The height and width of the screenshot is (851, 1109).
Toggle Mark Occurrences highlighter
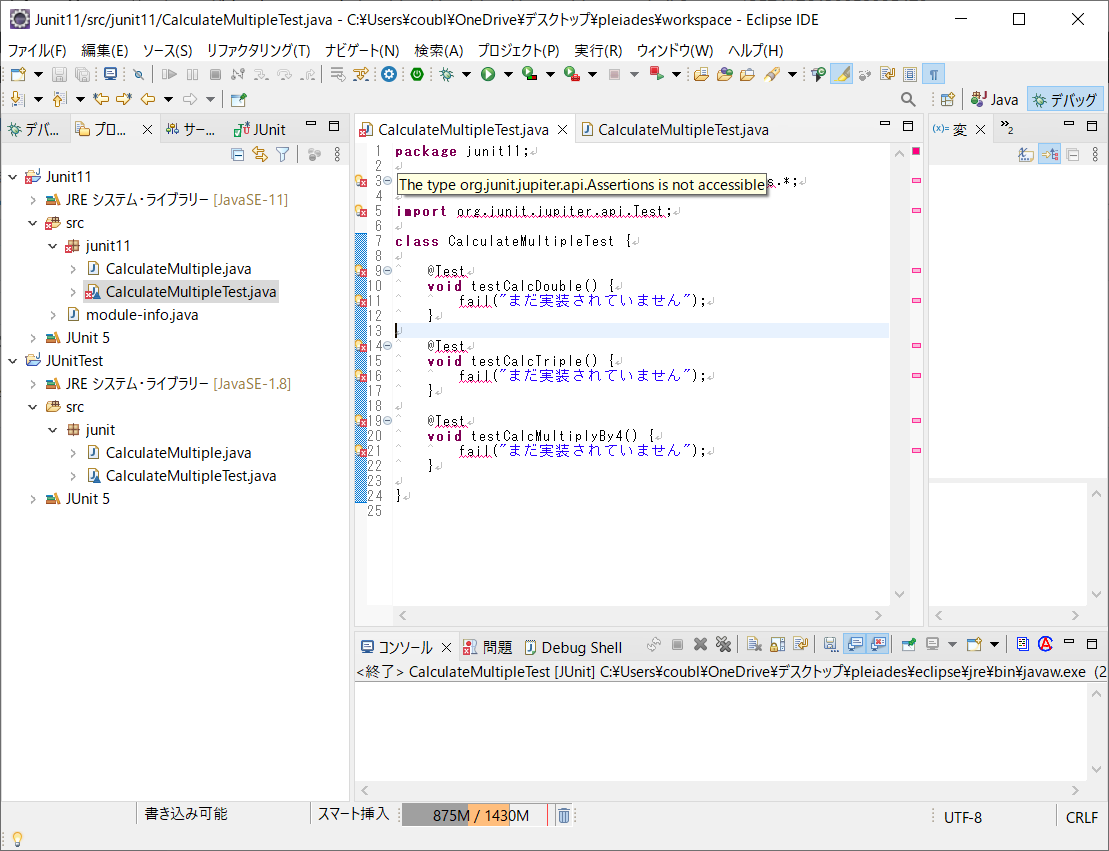pos(841,74)
